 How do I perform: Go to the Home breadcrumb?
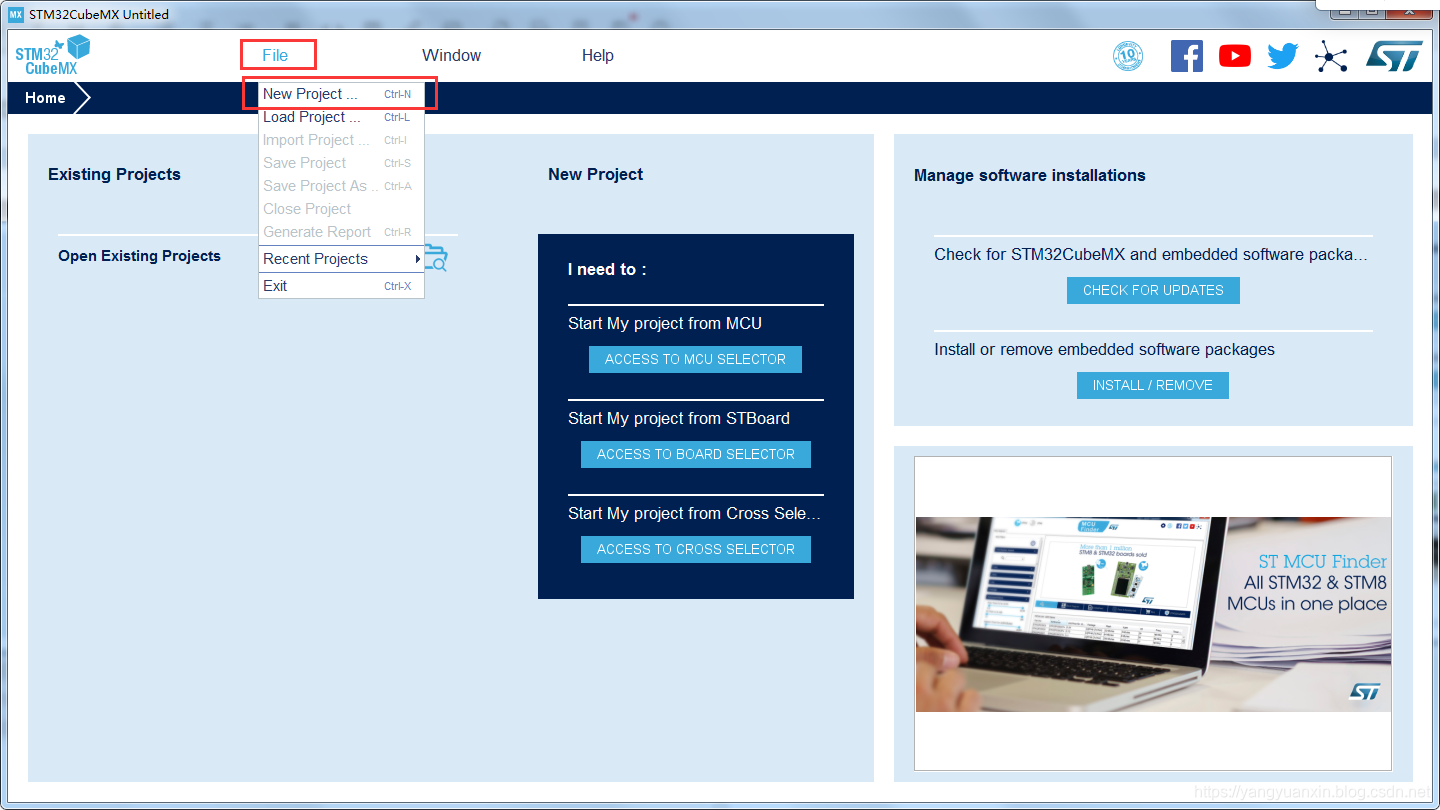tap(46, 98)
